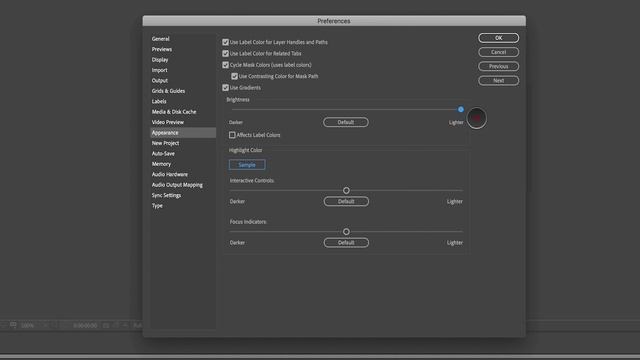The width and height of the screenshot is (640, 360).
Task: Select Previews in the preferences sidebar
Action: [162, 49]
